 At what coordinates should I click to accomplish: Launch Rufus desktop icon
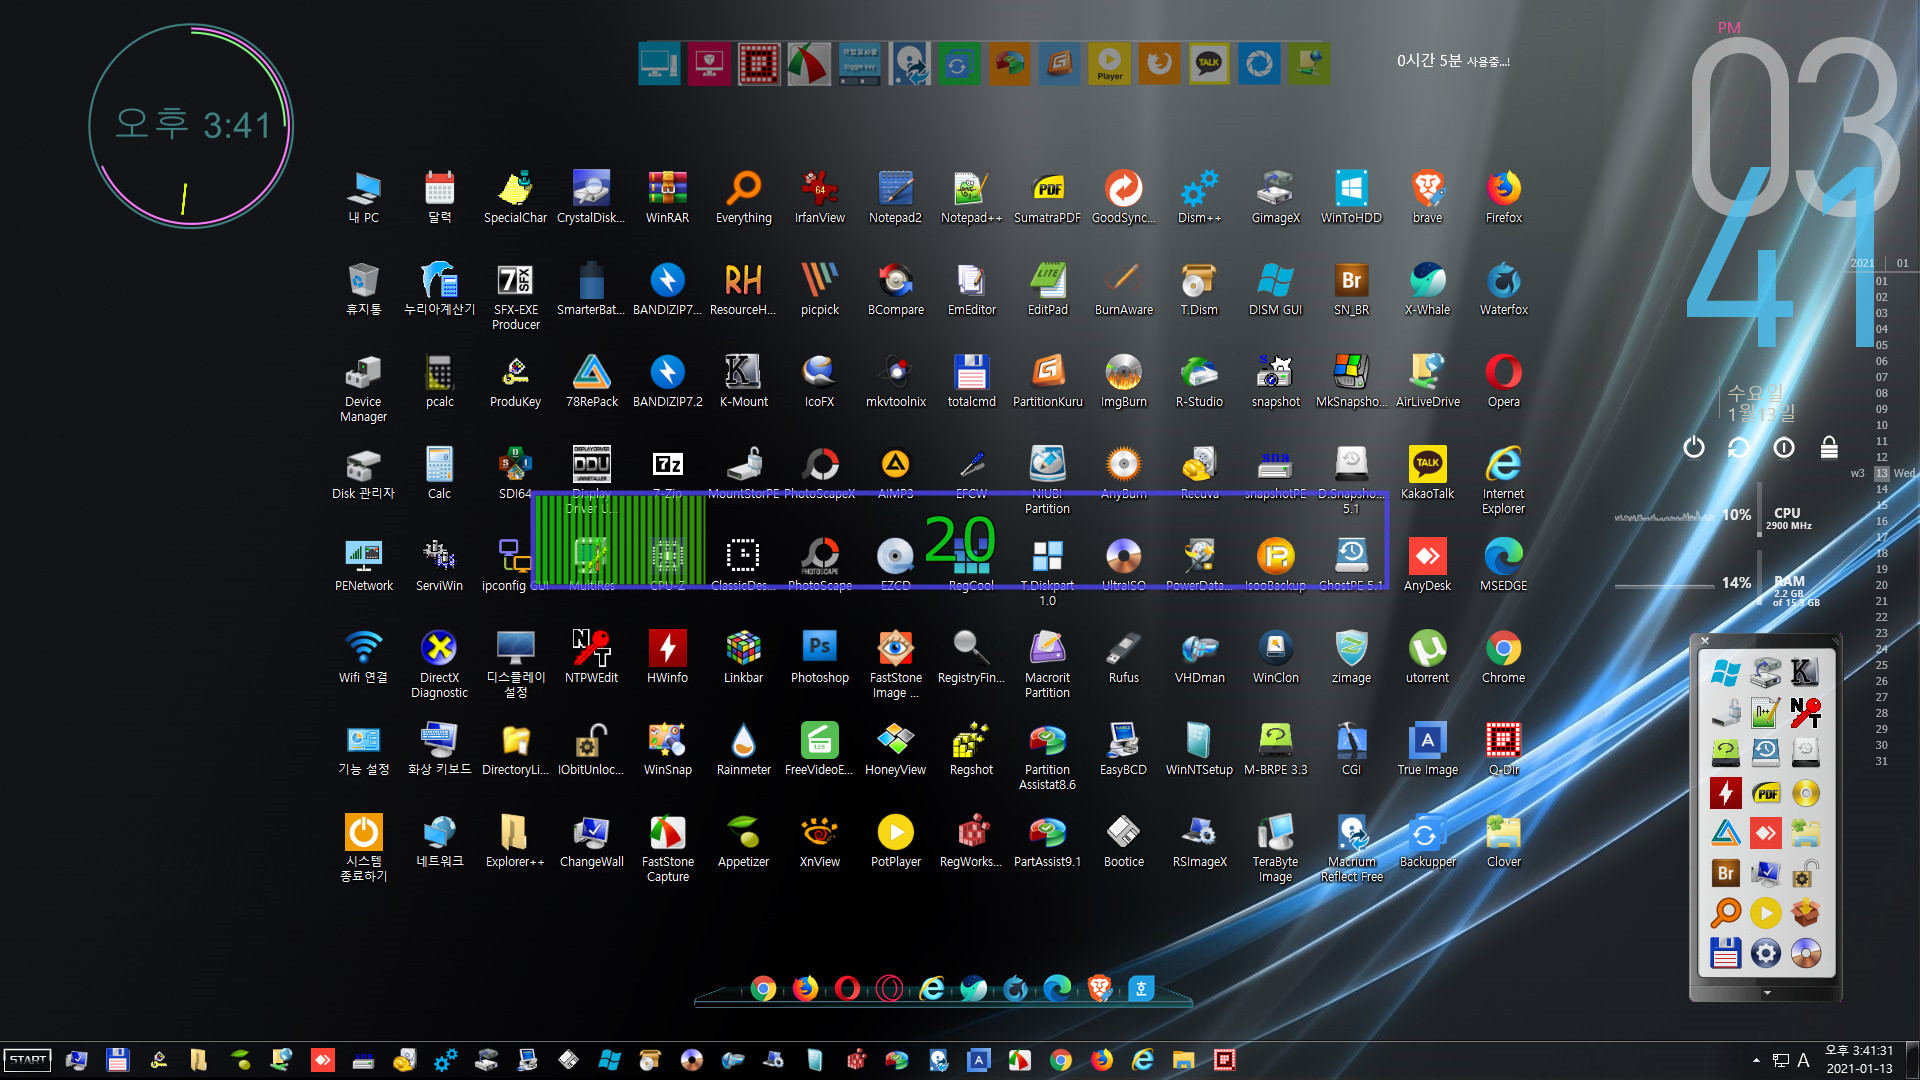[1123, 656]
